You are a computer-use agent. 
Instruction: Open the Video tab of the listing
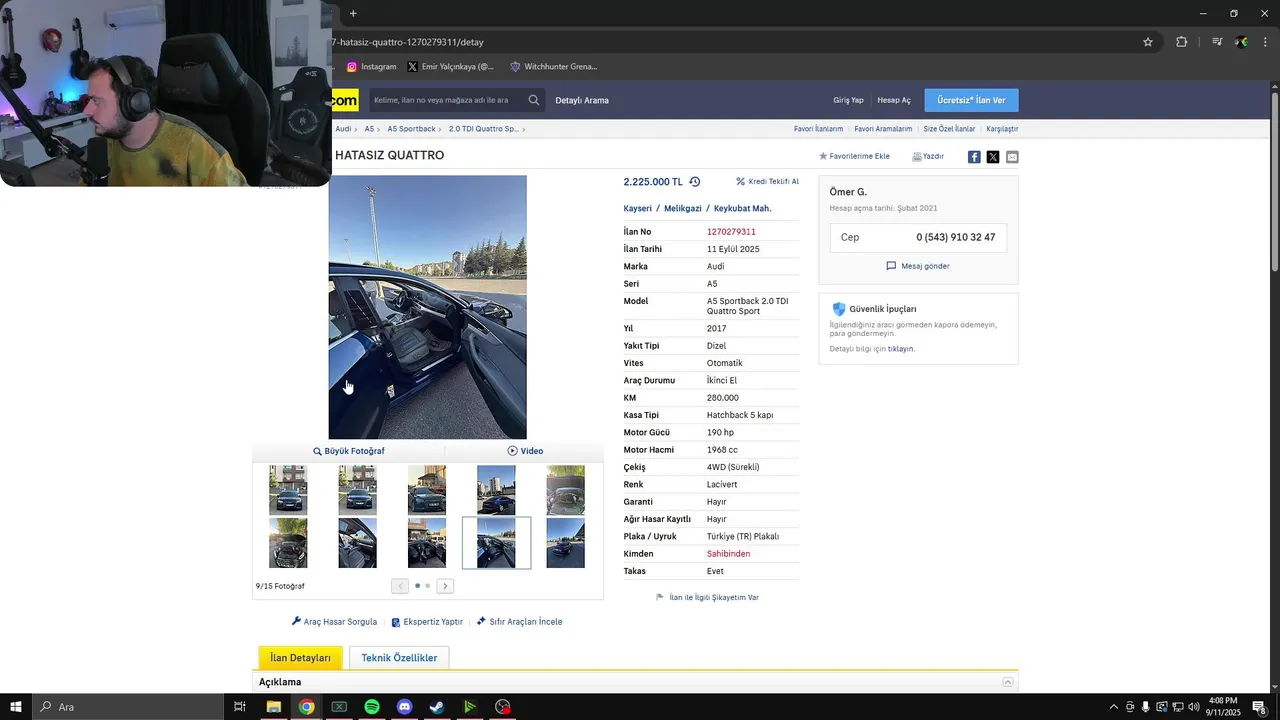[525, 451]
